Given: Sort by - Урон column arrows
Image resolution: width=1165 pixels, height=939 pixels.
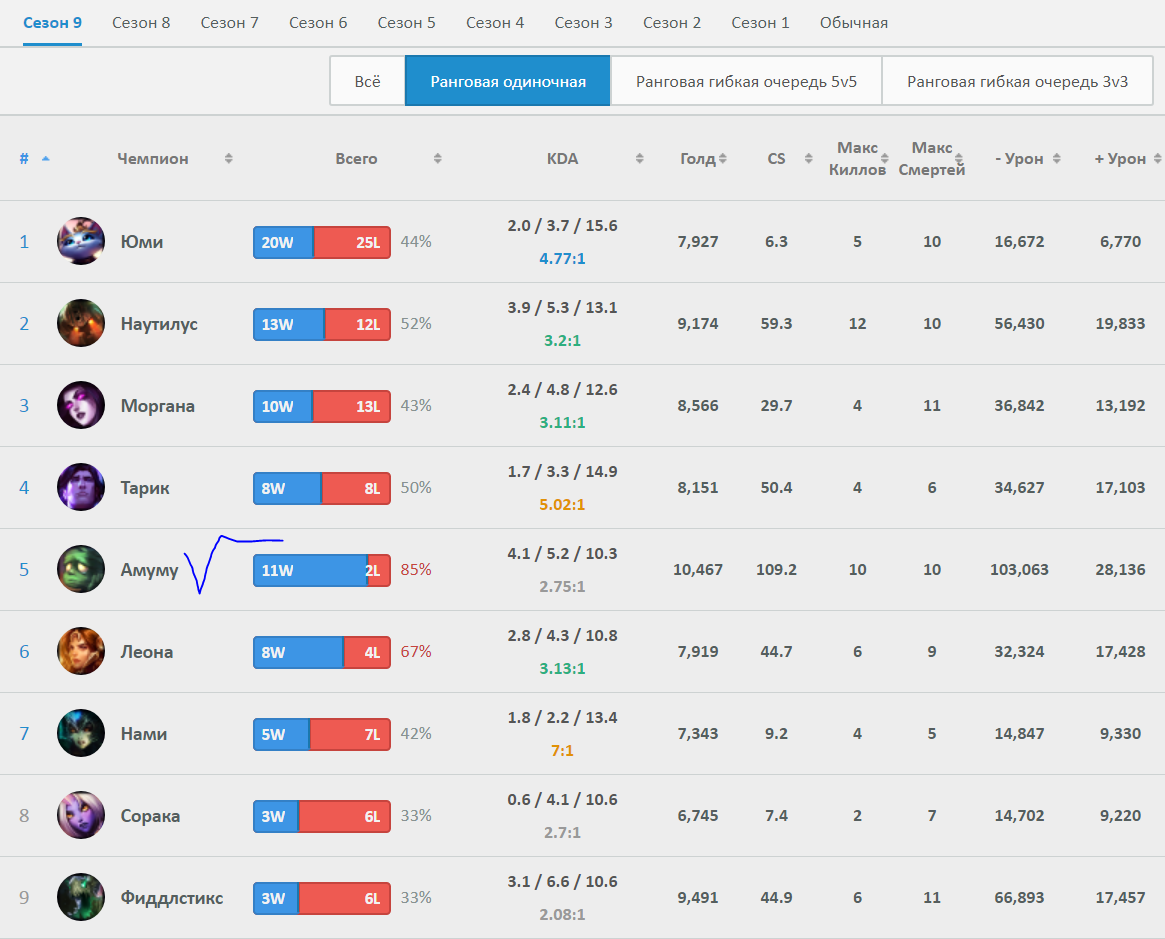Looking at the screenshot, I should pyautogui.click(x=1057, y=158).
